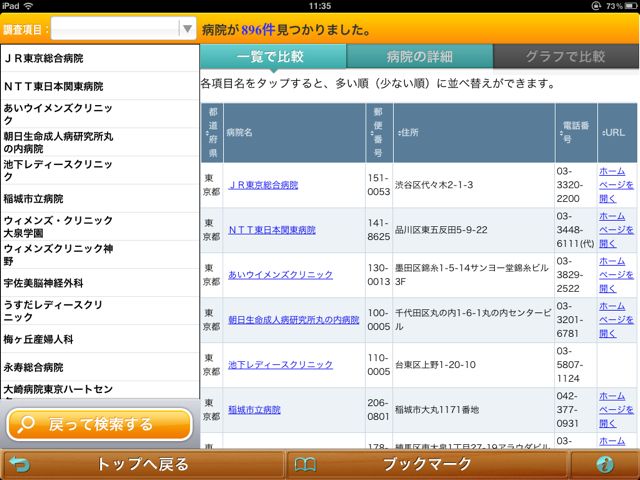
Task: Switch to the グラフで比較 tab
Action: click(566, 56)
